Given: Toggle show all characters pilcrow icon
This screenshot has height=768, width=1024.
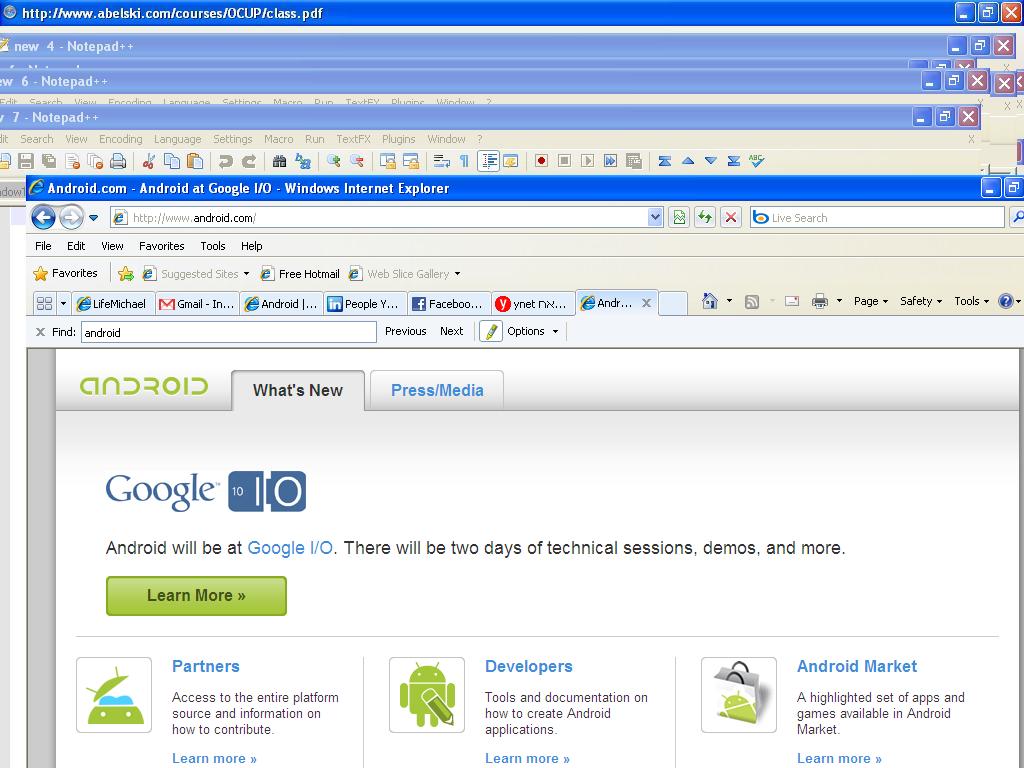Looking at the screenshot, I should pos(464,161).
